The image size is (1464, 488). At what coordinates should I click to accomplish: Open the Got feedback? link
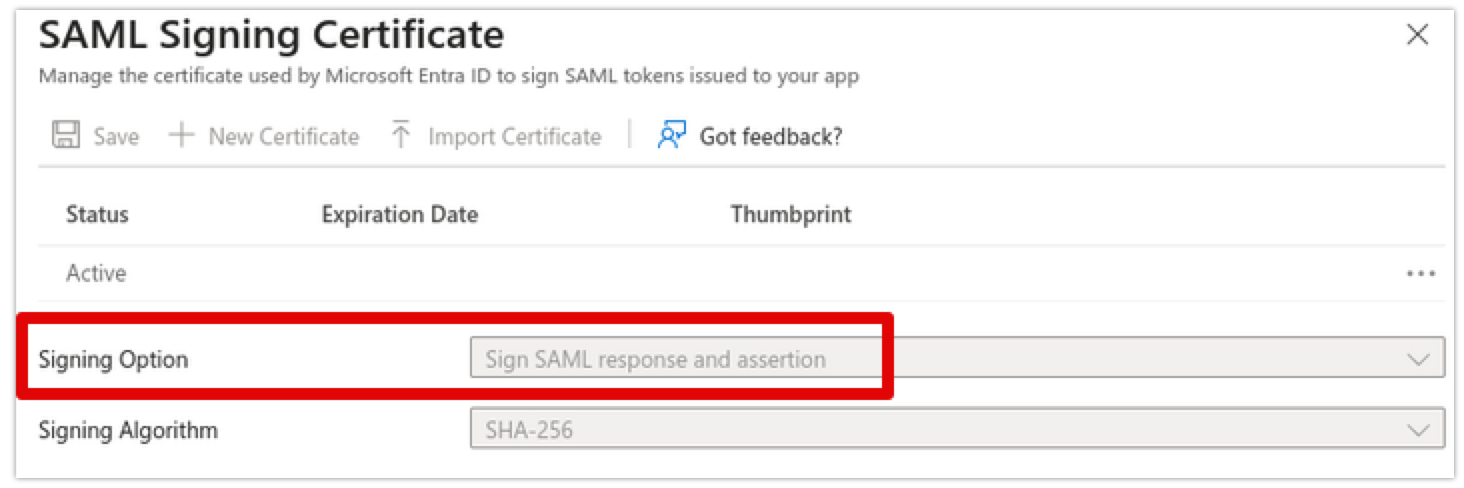pos(770,137)
